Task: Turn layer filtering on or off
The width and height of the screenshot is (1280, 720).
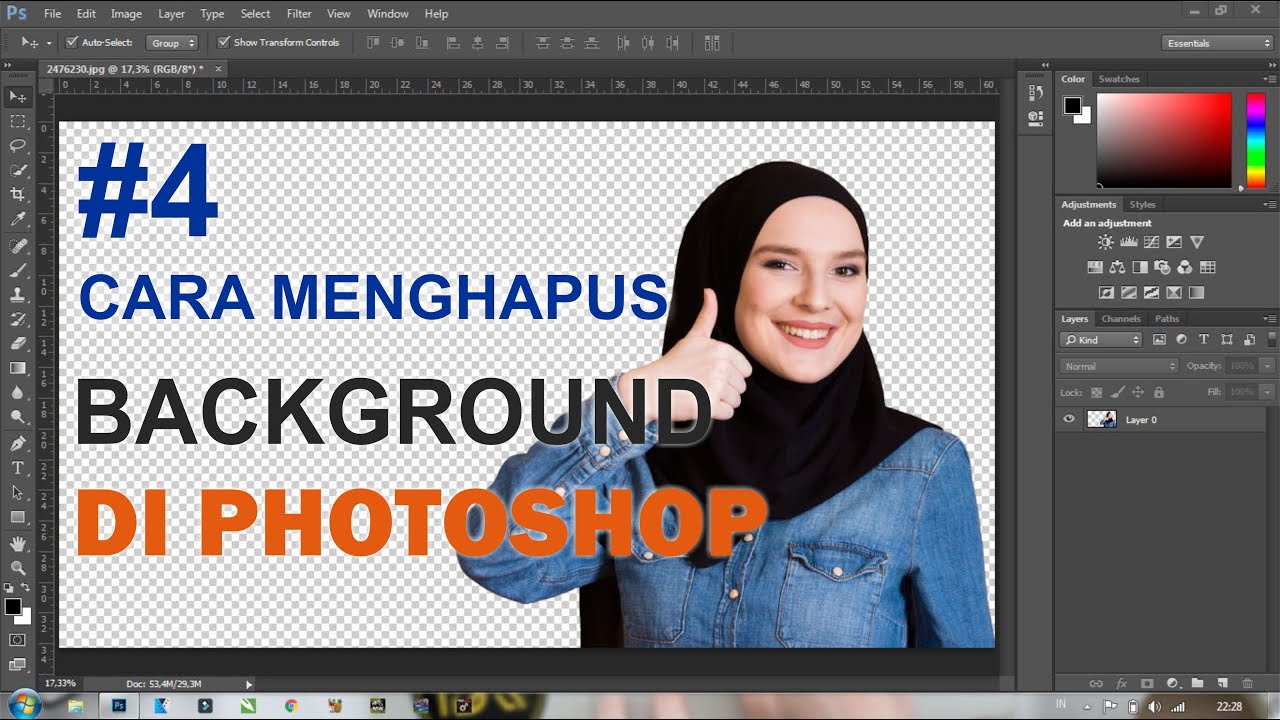Action: [x=1271, y=340]
